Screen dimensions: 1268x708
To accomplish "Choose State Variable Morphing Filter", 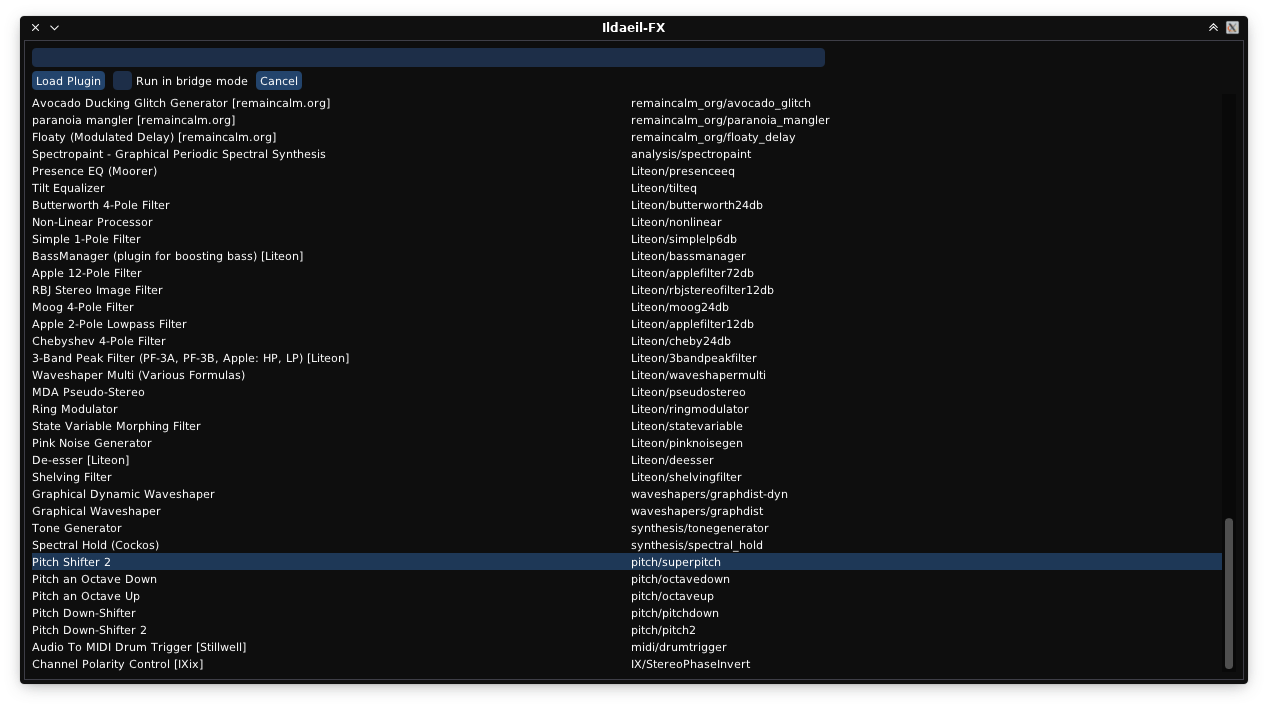I will [x=116, y=426].
